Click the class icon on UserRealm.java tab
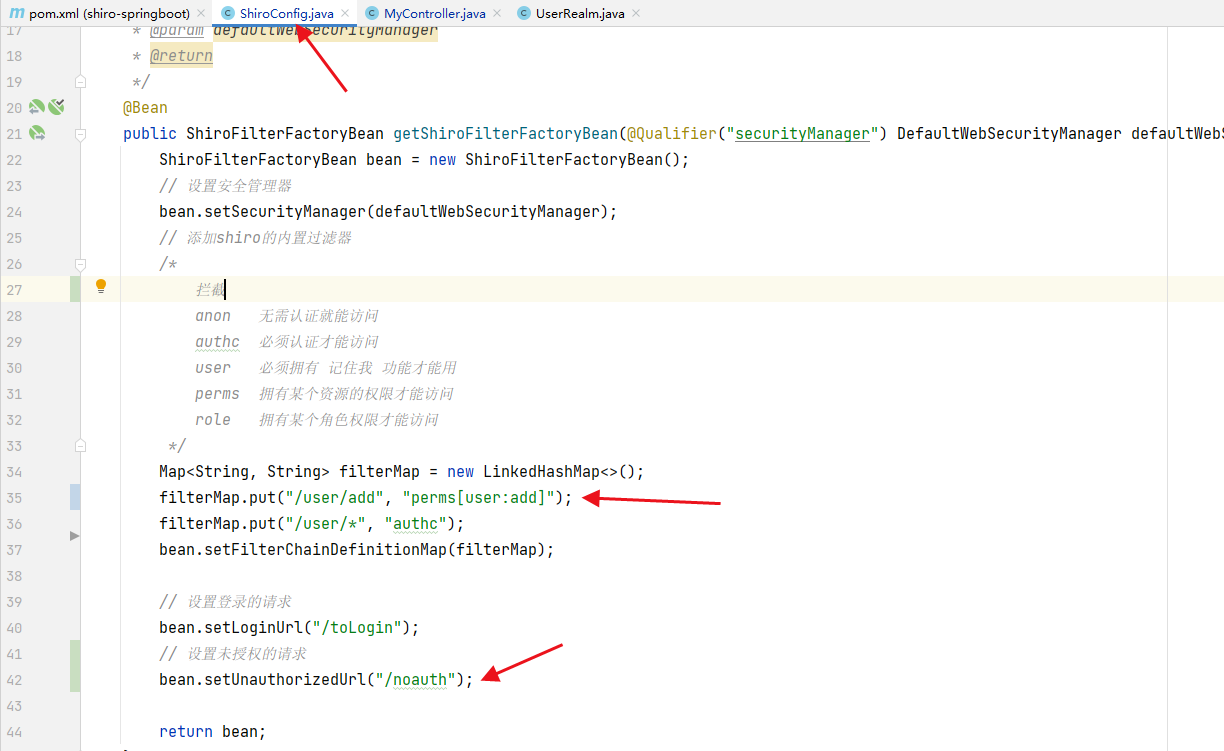This screenshot has width=1224, height=751. click(524, 13)
